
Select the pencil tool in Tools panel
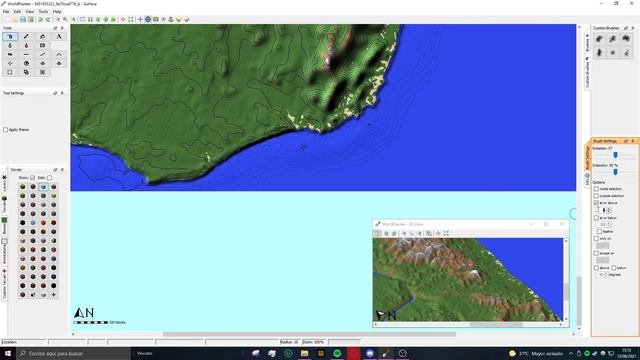(x=26, y=37)
